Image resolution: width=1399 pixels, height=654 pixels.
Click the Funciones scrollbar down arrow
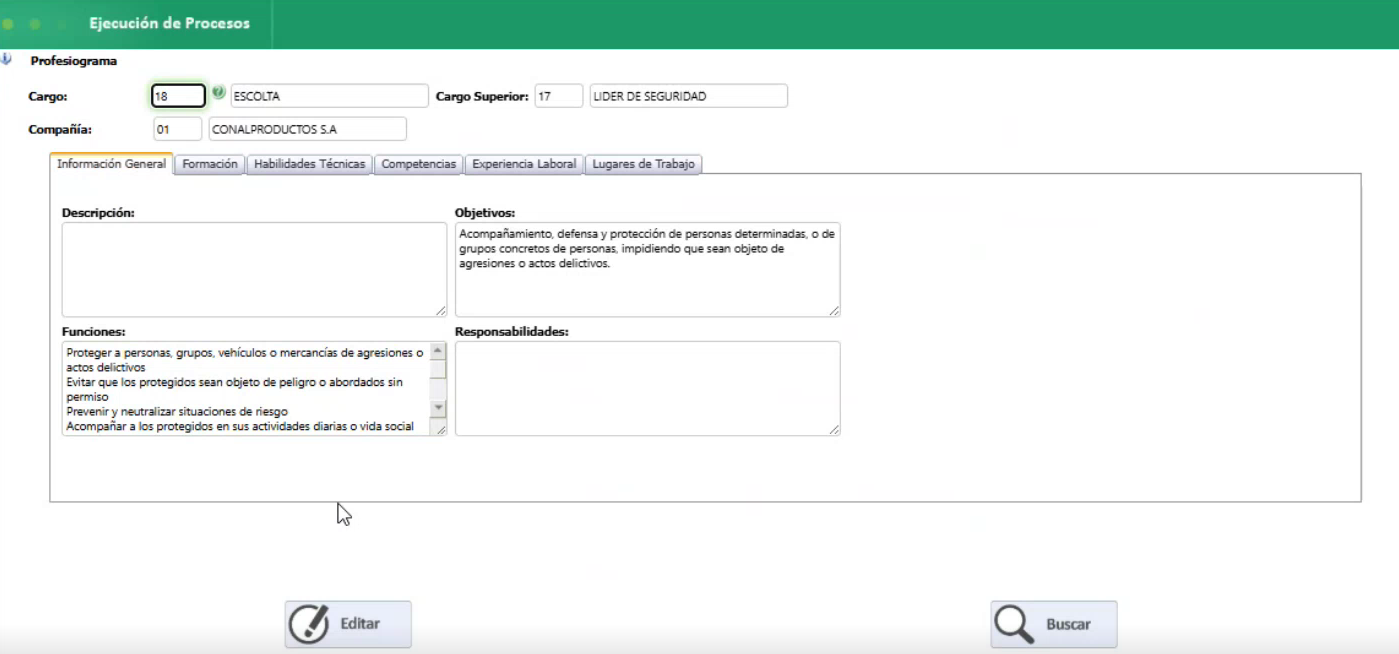click(438, 409)
